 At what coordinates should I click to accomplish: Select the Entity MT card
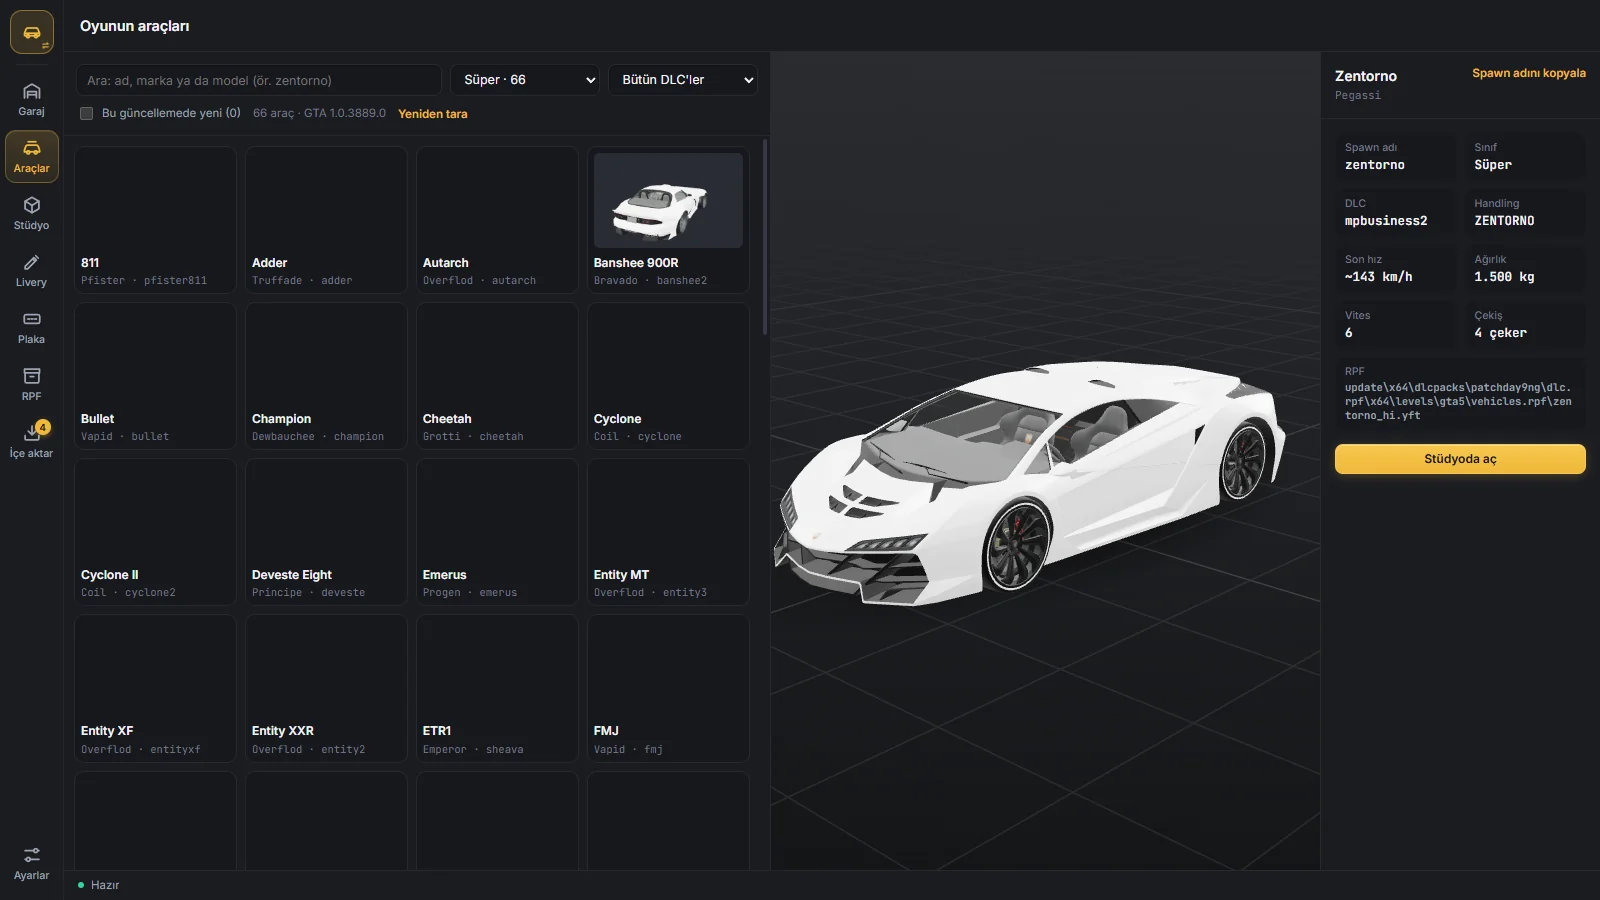point(668,532)
